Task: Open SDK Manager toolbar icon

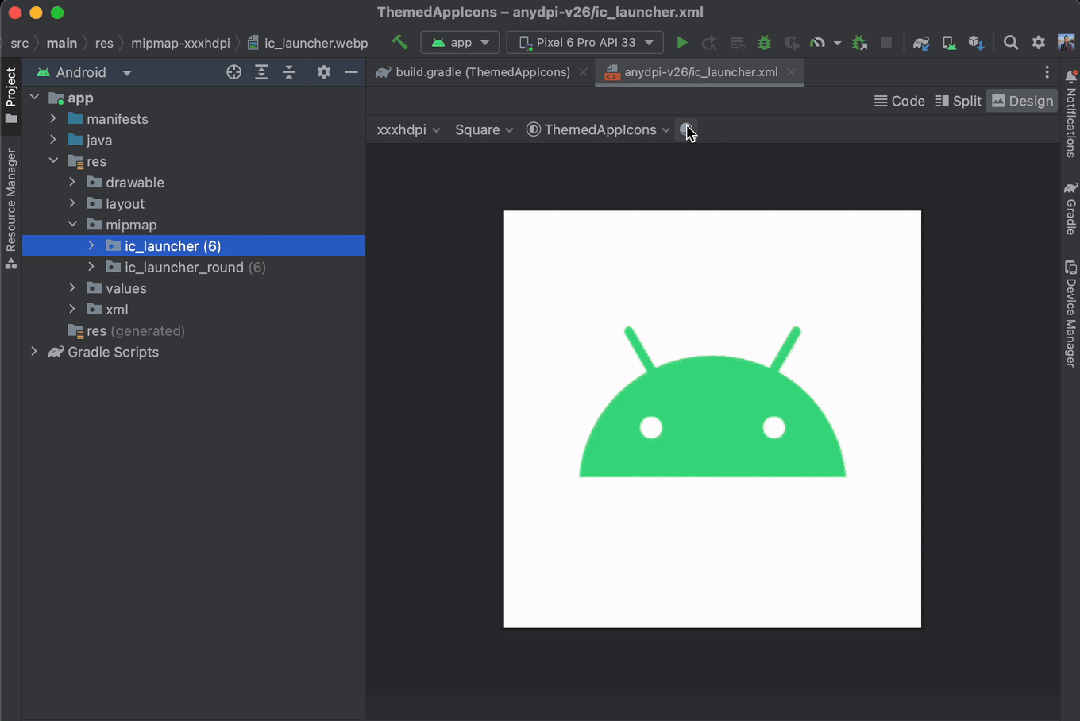Action: pos(976,43)
